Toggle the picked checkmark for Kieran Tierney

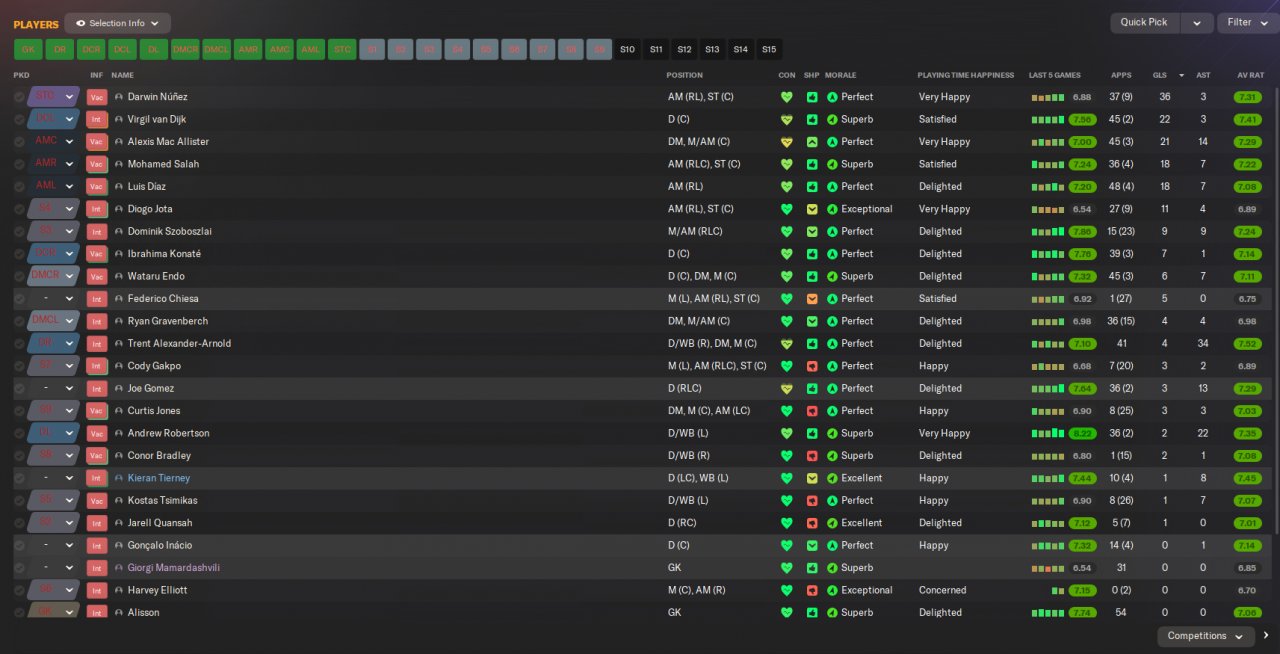click(x=19, y=478)
